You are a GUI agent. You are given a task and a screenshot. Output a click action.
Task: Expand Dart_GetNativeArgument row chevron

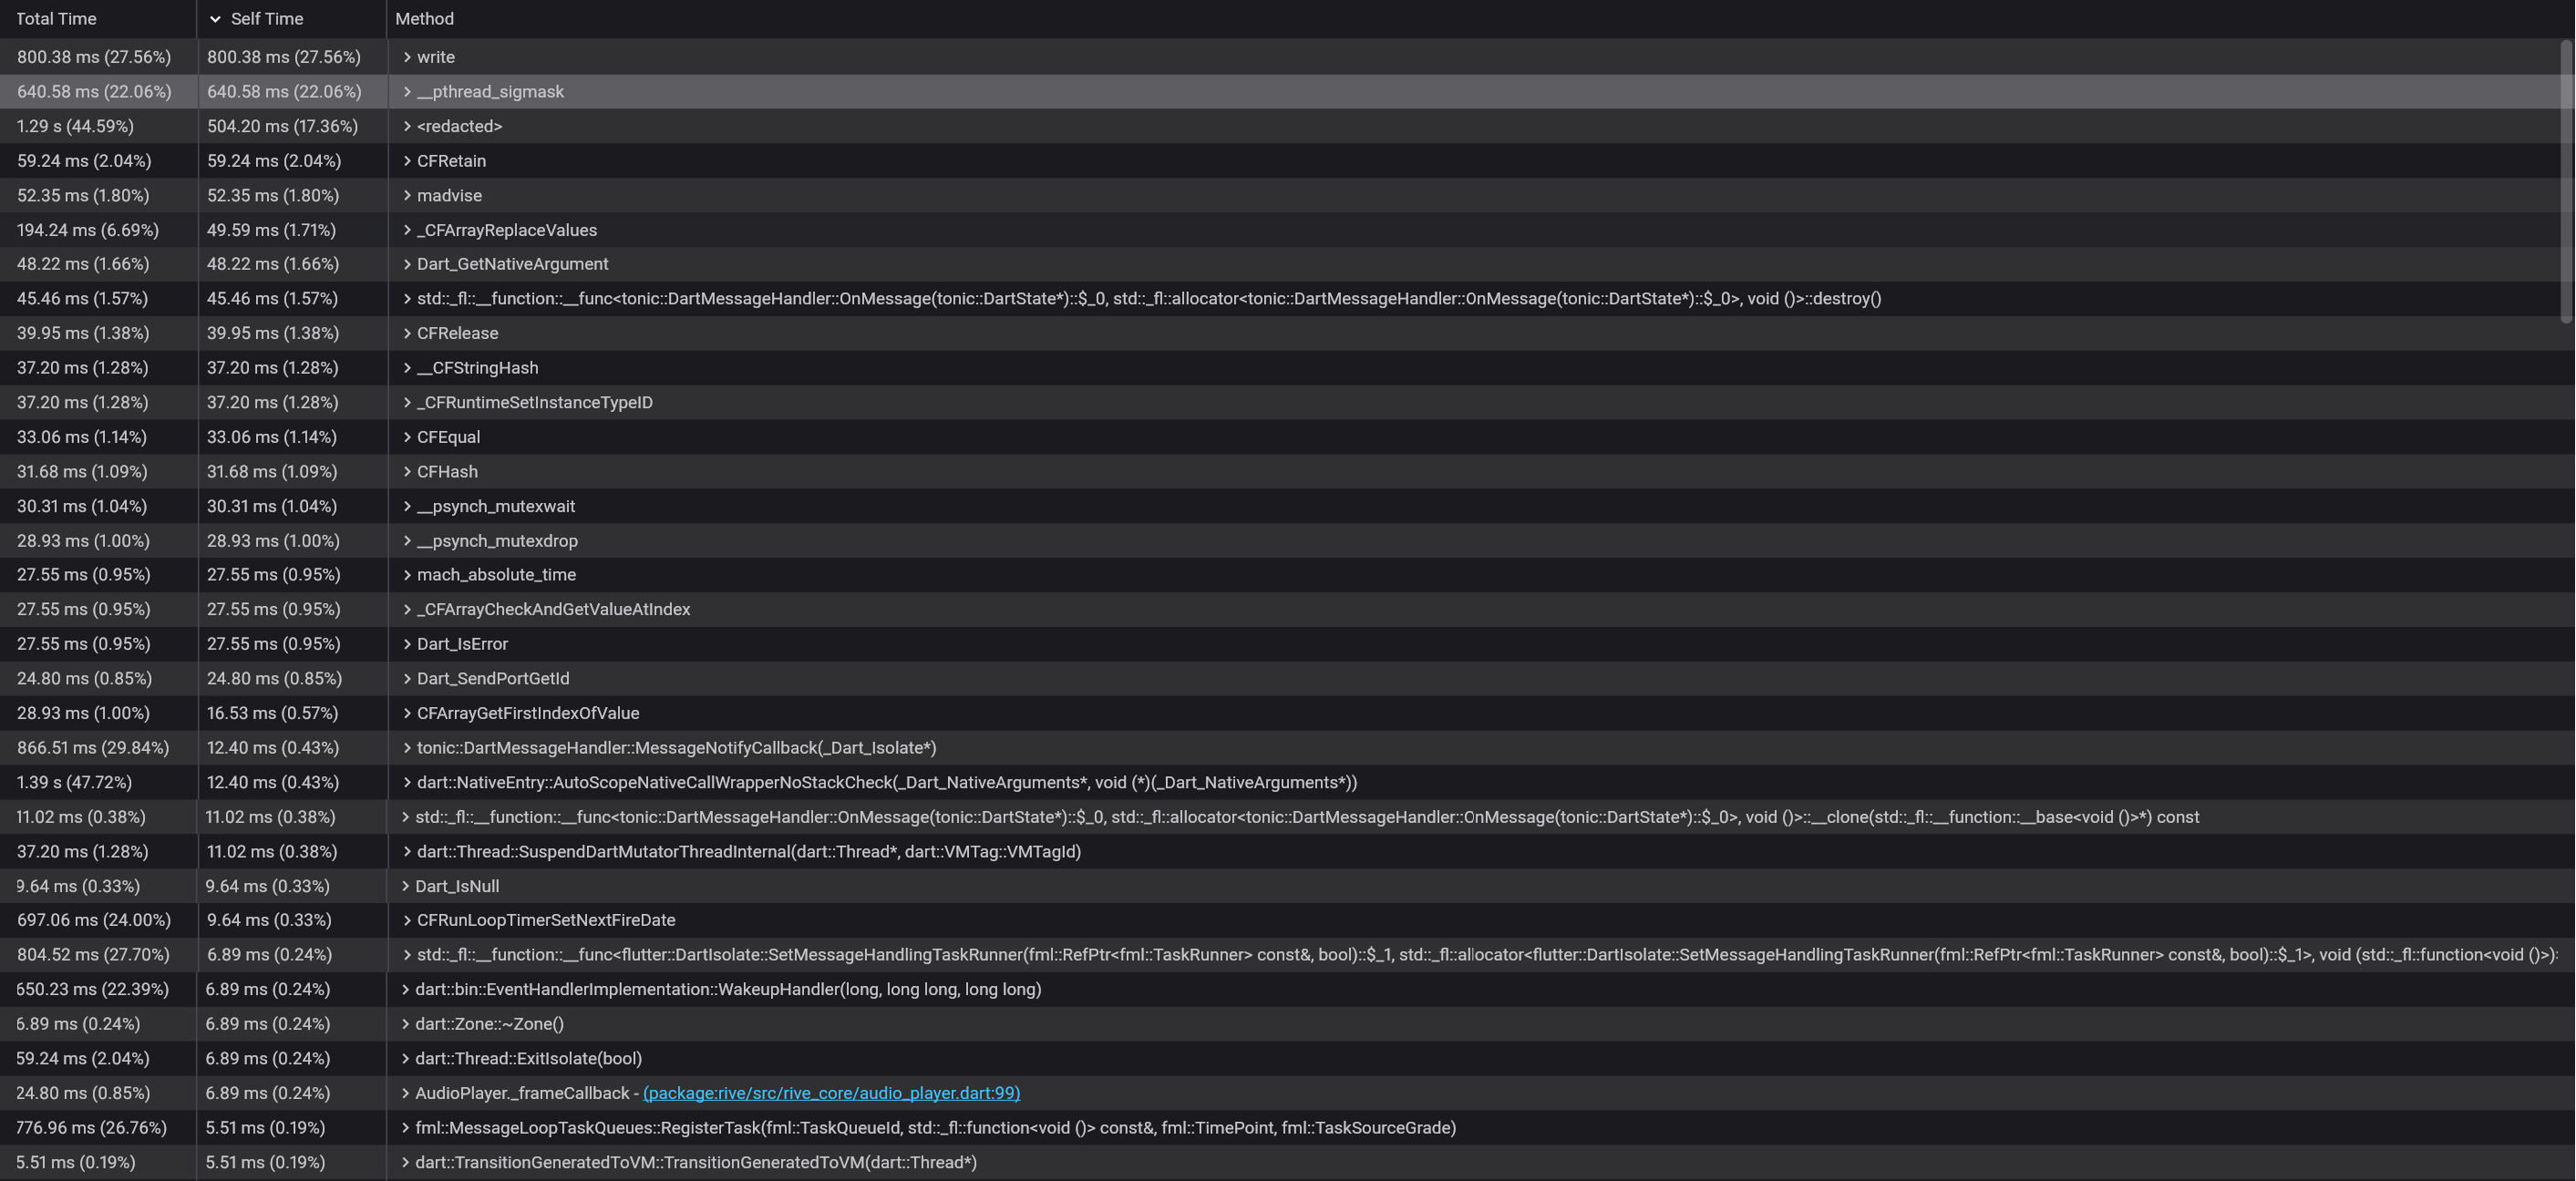(407, 264)
